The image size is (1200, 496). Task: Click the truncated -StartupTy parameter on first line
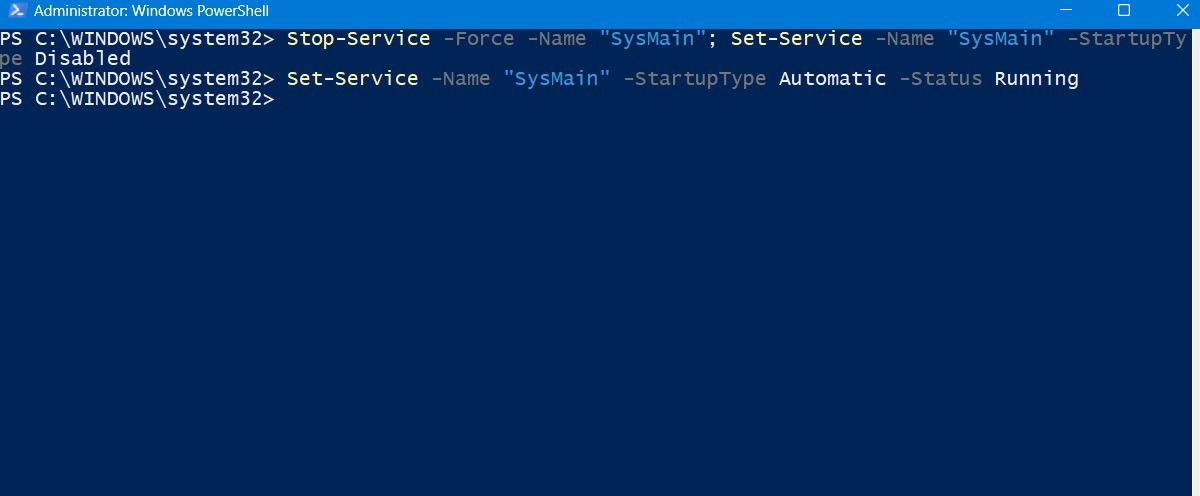(x=1127, y=39)
